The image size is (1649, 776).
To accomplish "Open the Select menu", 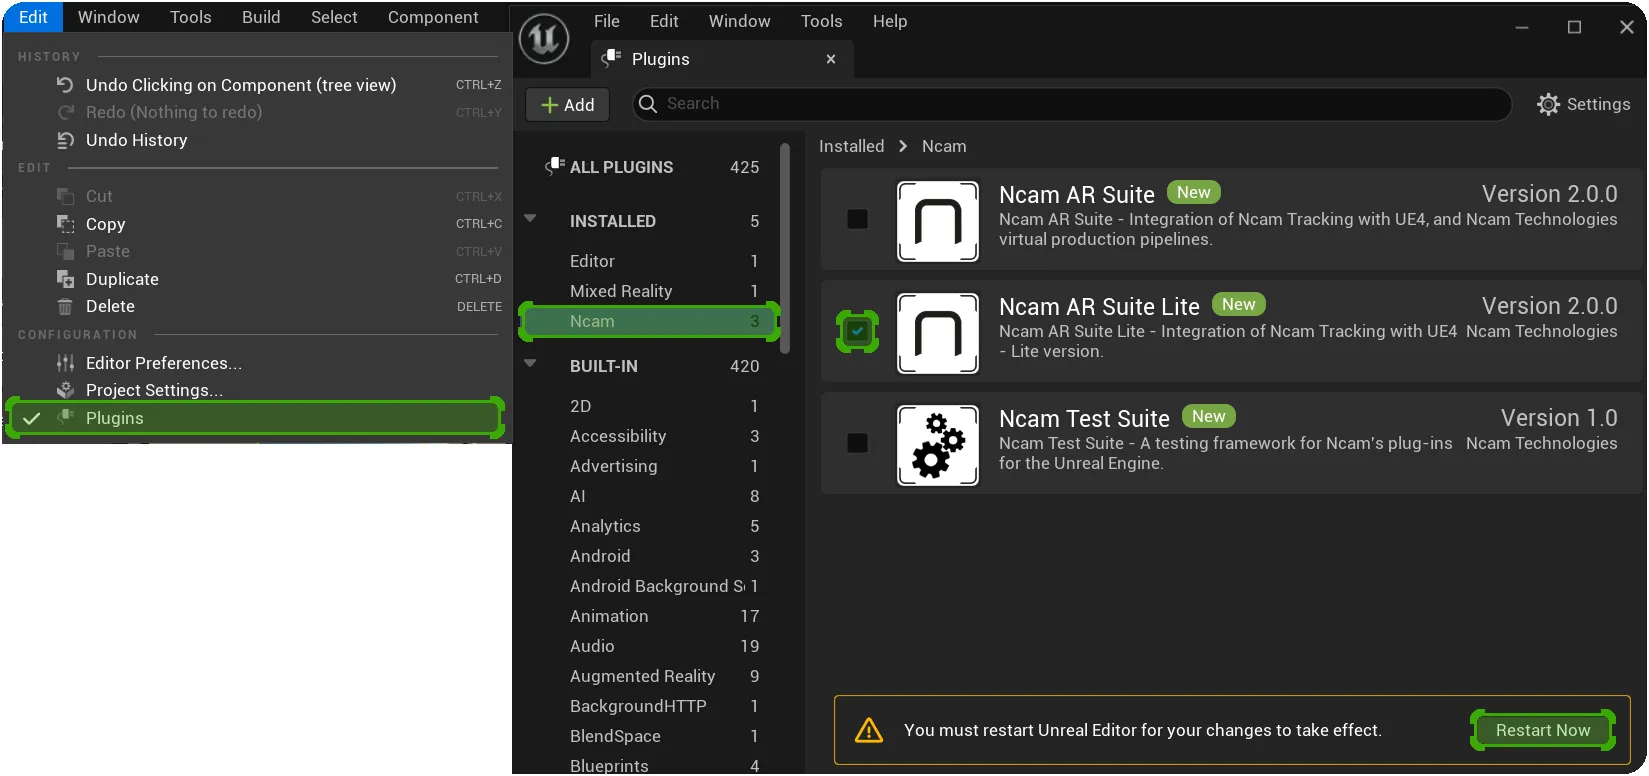I will tap(334, 17).
